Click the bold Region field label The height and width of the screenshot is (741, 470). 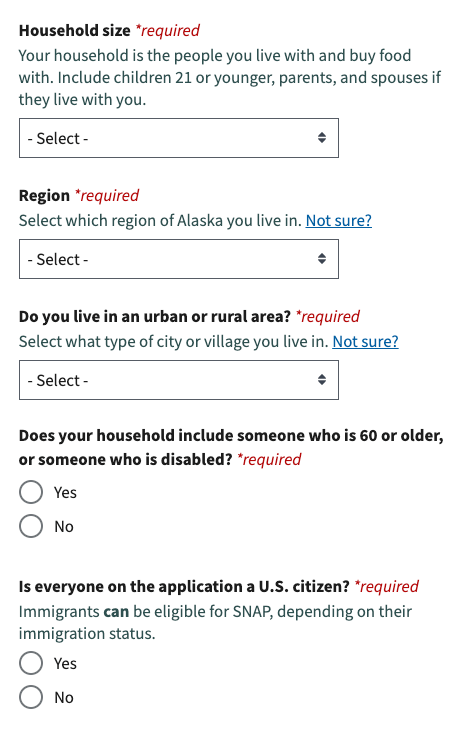(44, 195)
